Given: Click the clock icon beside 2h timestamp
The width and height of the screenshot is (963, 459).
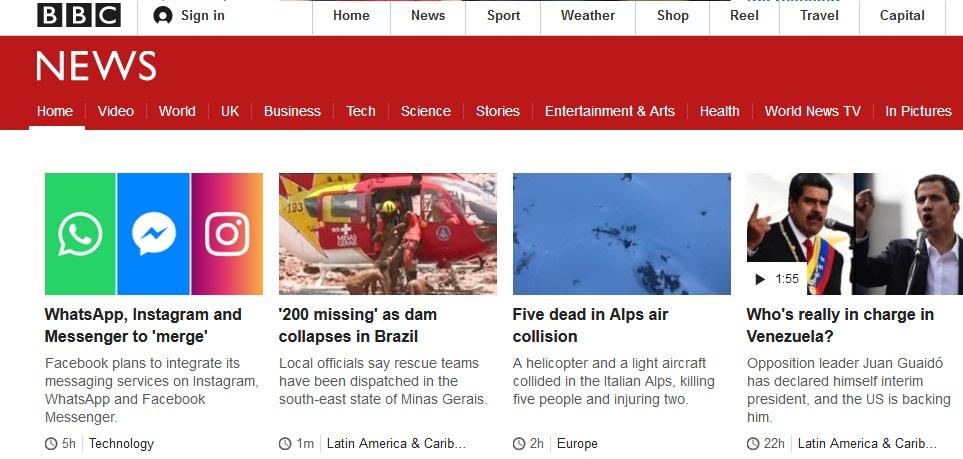Looking at the screenshot, I should (519, 444).
